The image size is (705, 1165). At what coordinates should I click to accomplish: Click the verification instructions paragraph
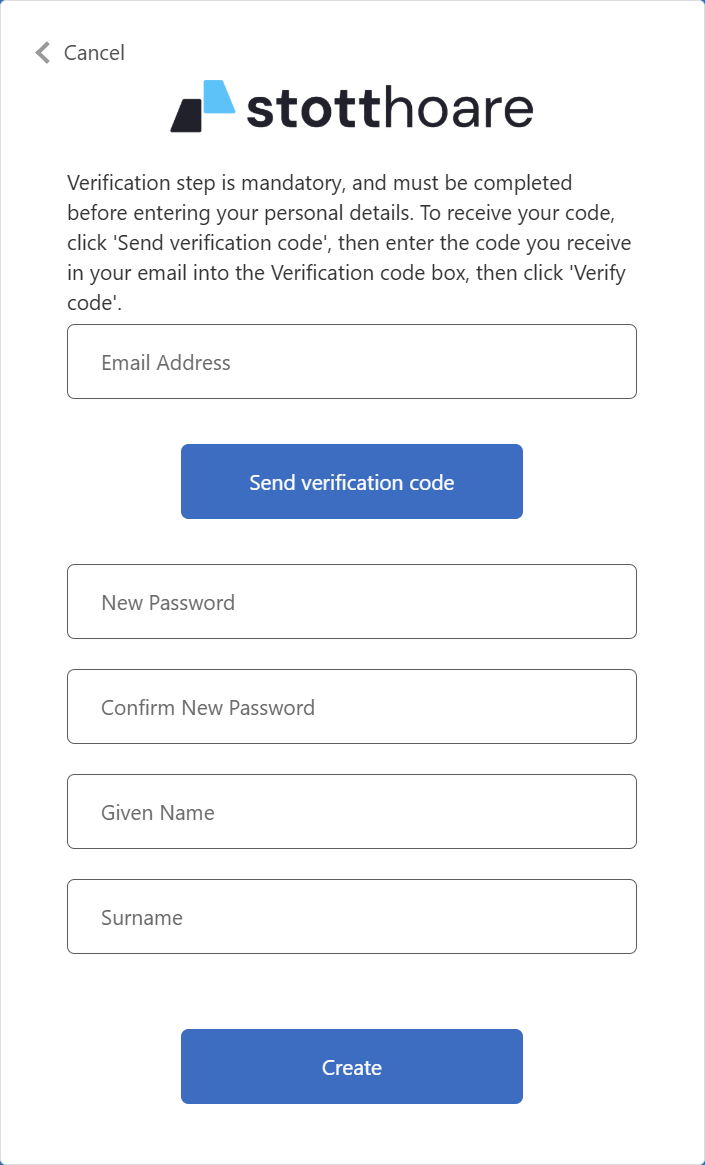[x=350, y=243]
